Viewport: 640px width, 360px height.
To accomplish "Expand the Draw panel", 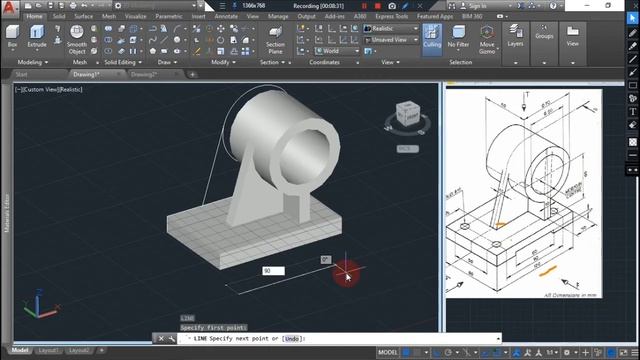I will [167, 62].
